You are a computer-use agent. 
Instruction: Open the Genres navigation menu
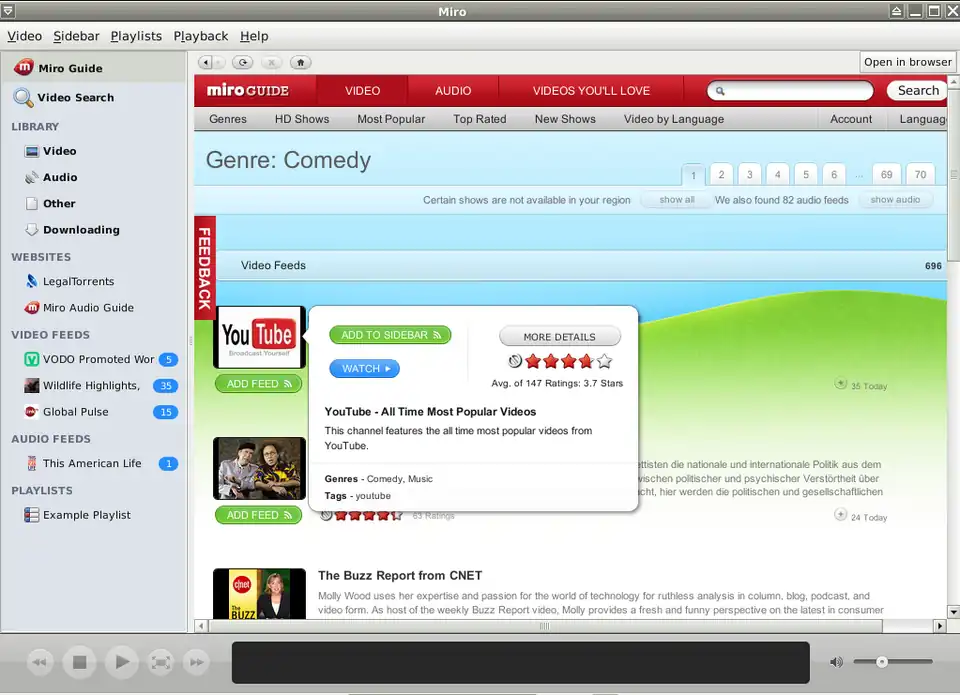click(228, 119)
